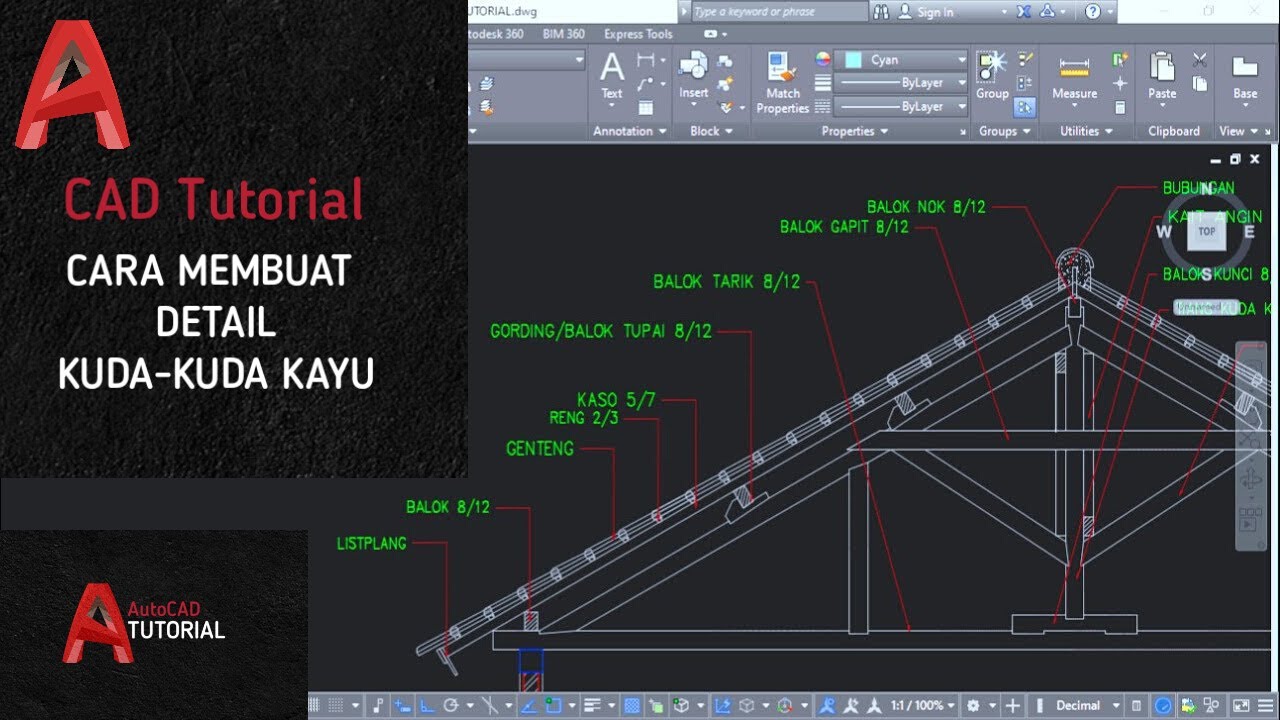
Task: Open Quick Select in Utilities panel
Action: (1121, 61)
